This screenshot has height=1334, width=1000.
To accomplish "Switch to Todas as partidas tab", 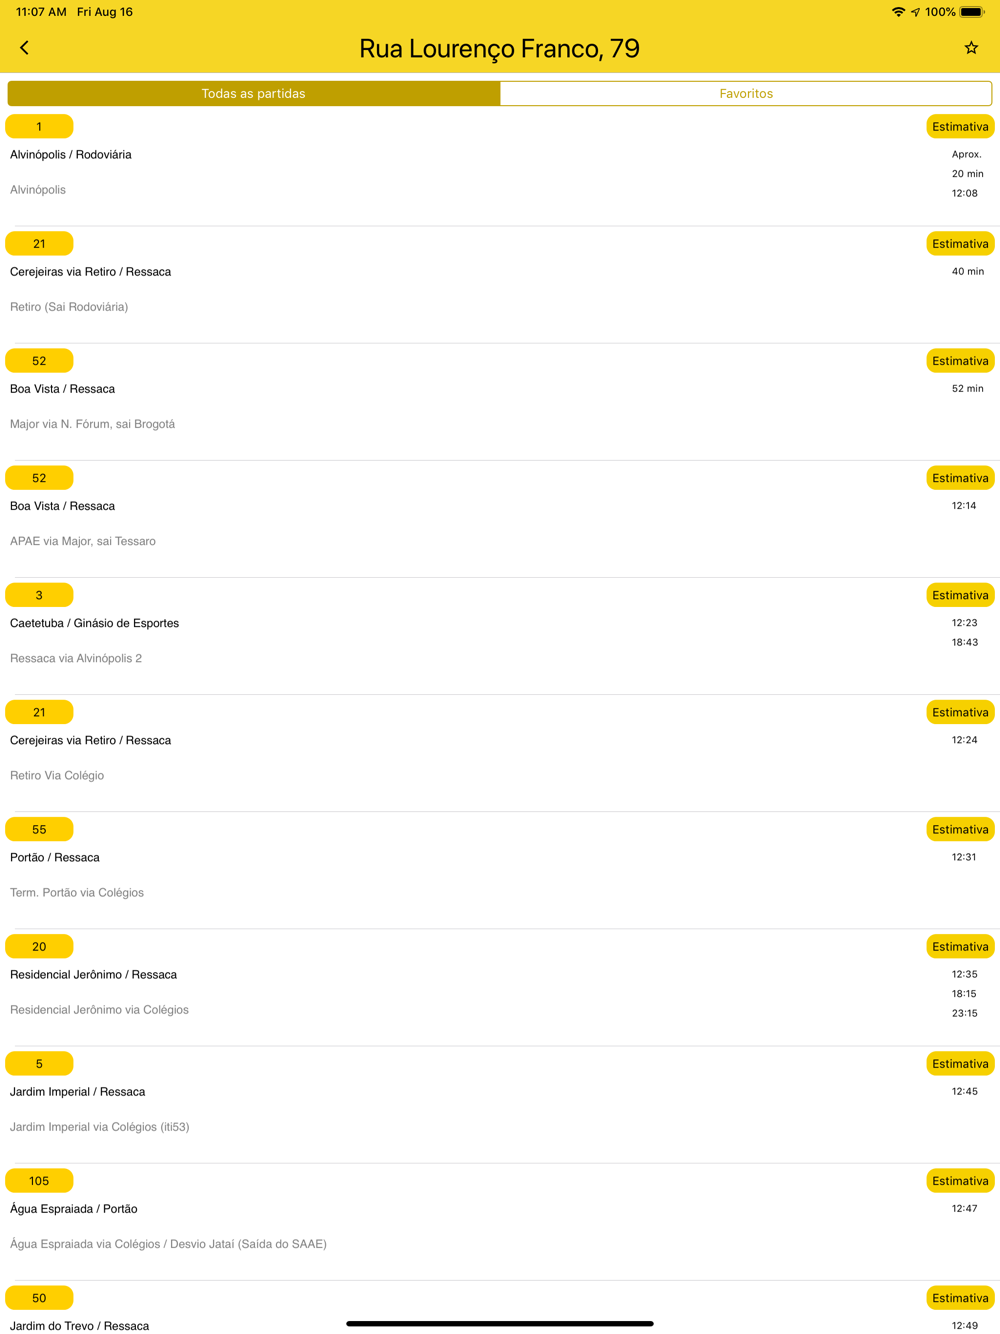I will [x=254, y=93].
